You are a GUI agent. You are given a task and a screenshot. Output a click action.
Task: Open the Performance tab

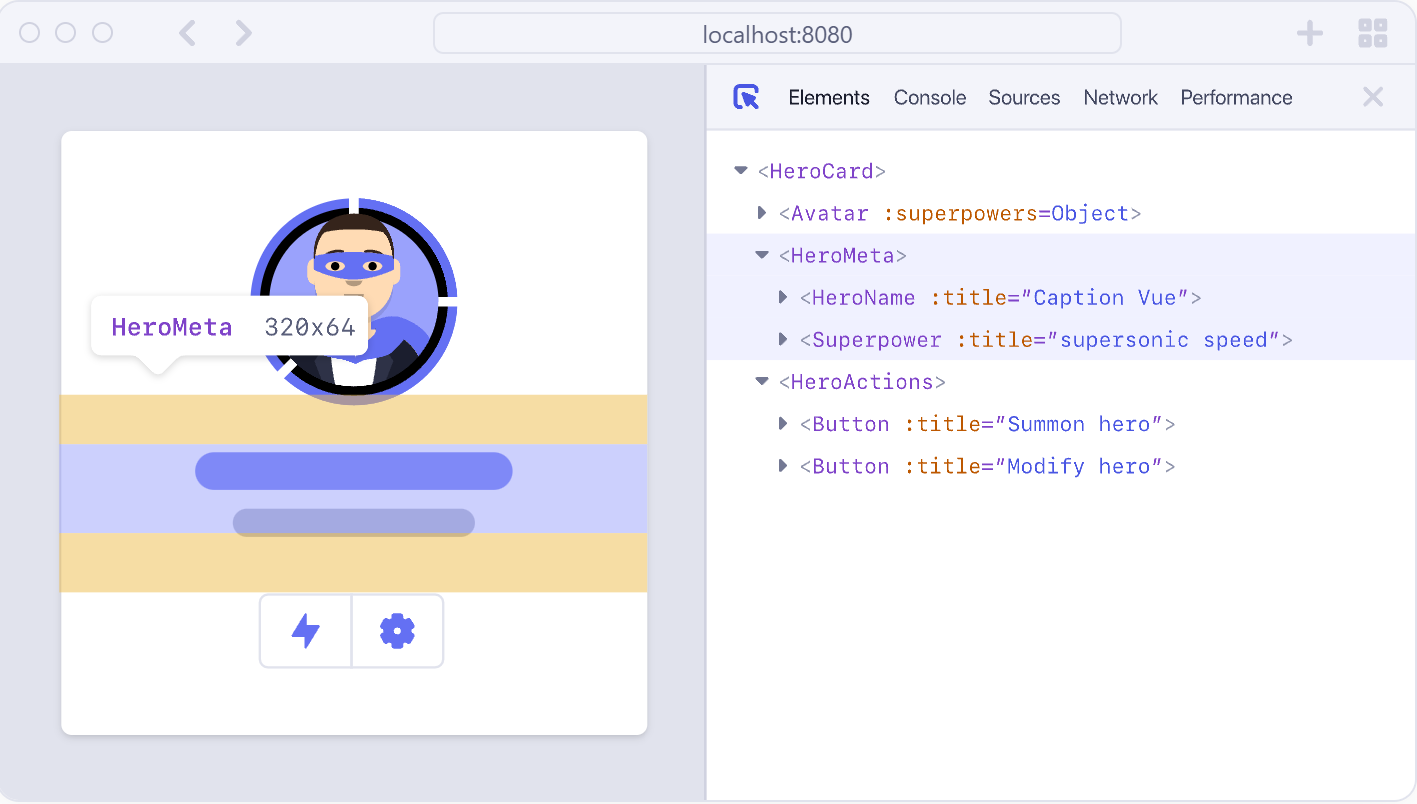[1236, 97]
